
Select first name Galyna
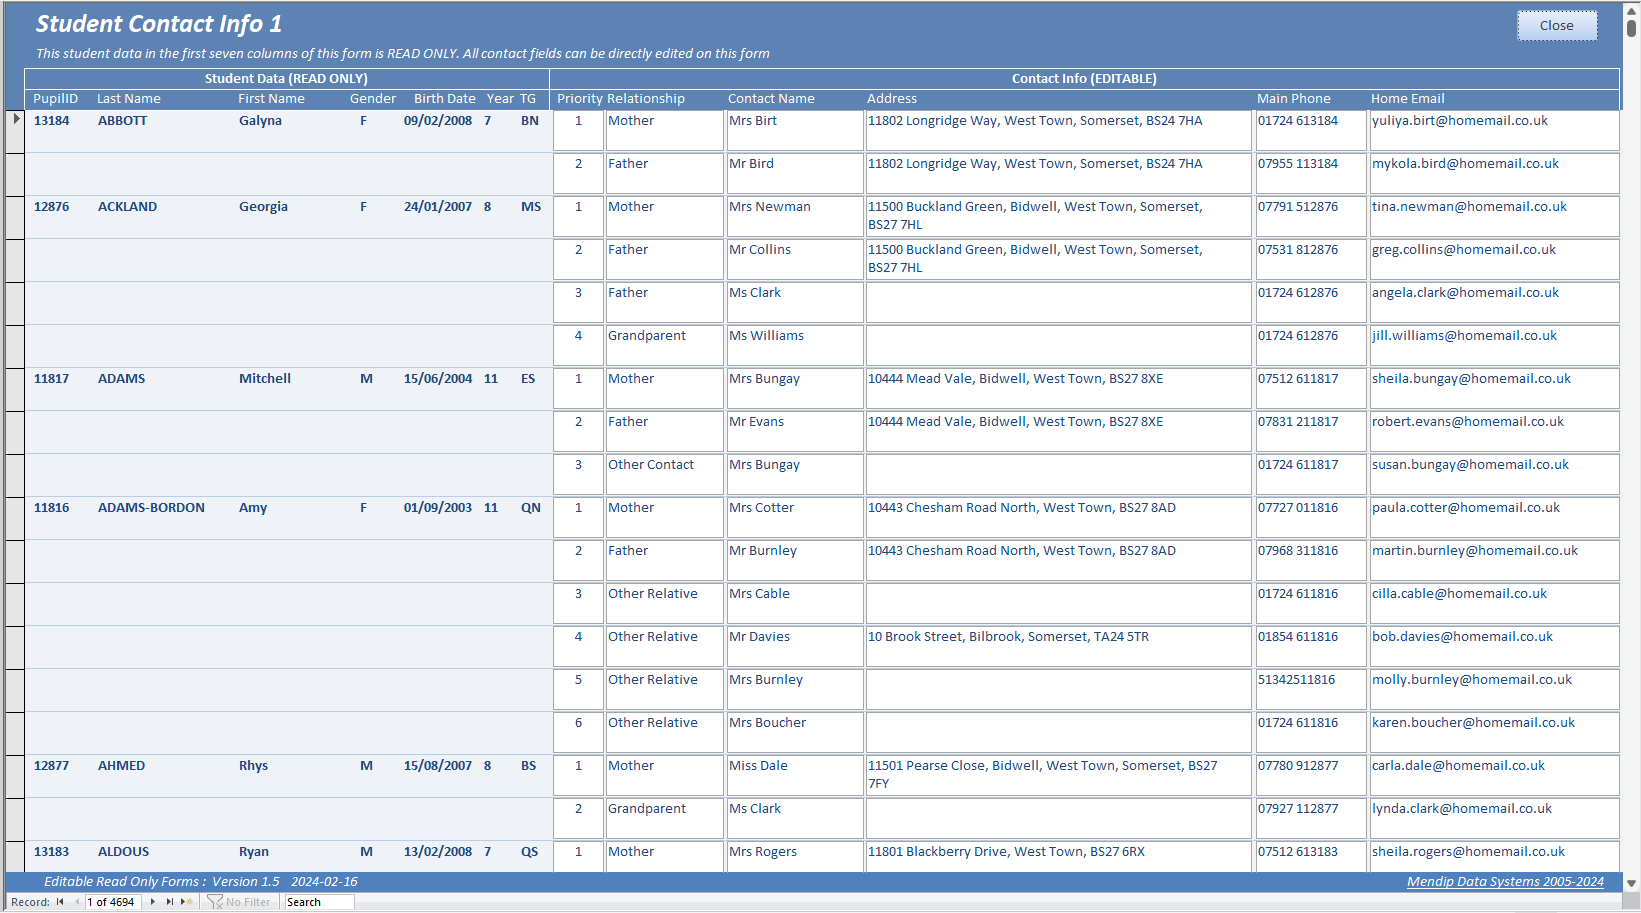(260, 121)
